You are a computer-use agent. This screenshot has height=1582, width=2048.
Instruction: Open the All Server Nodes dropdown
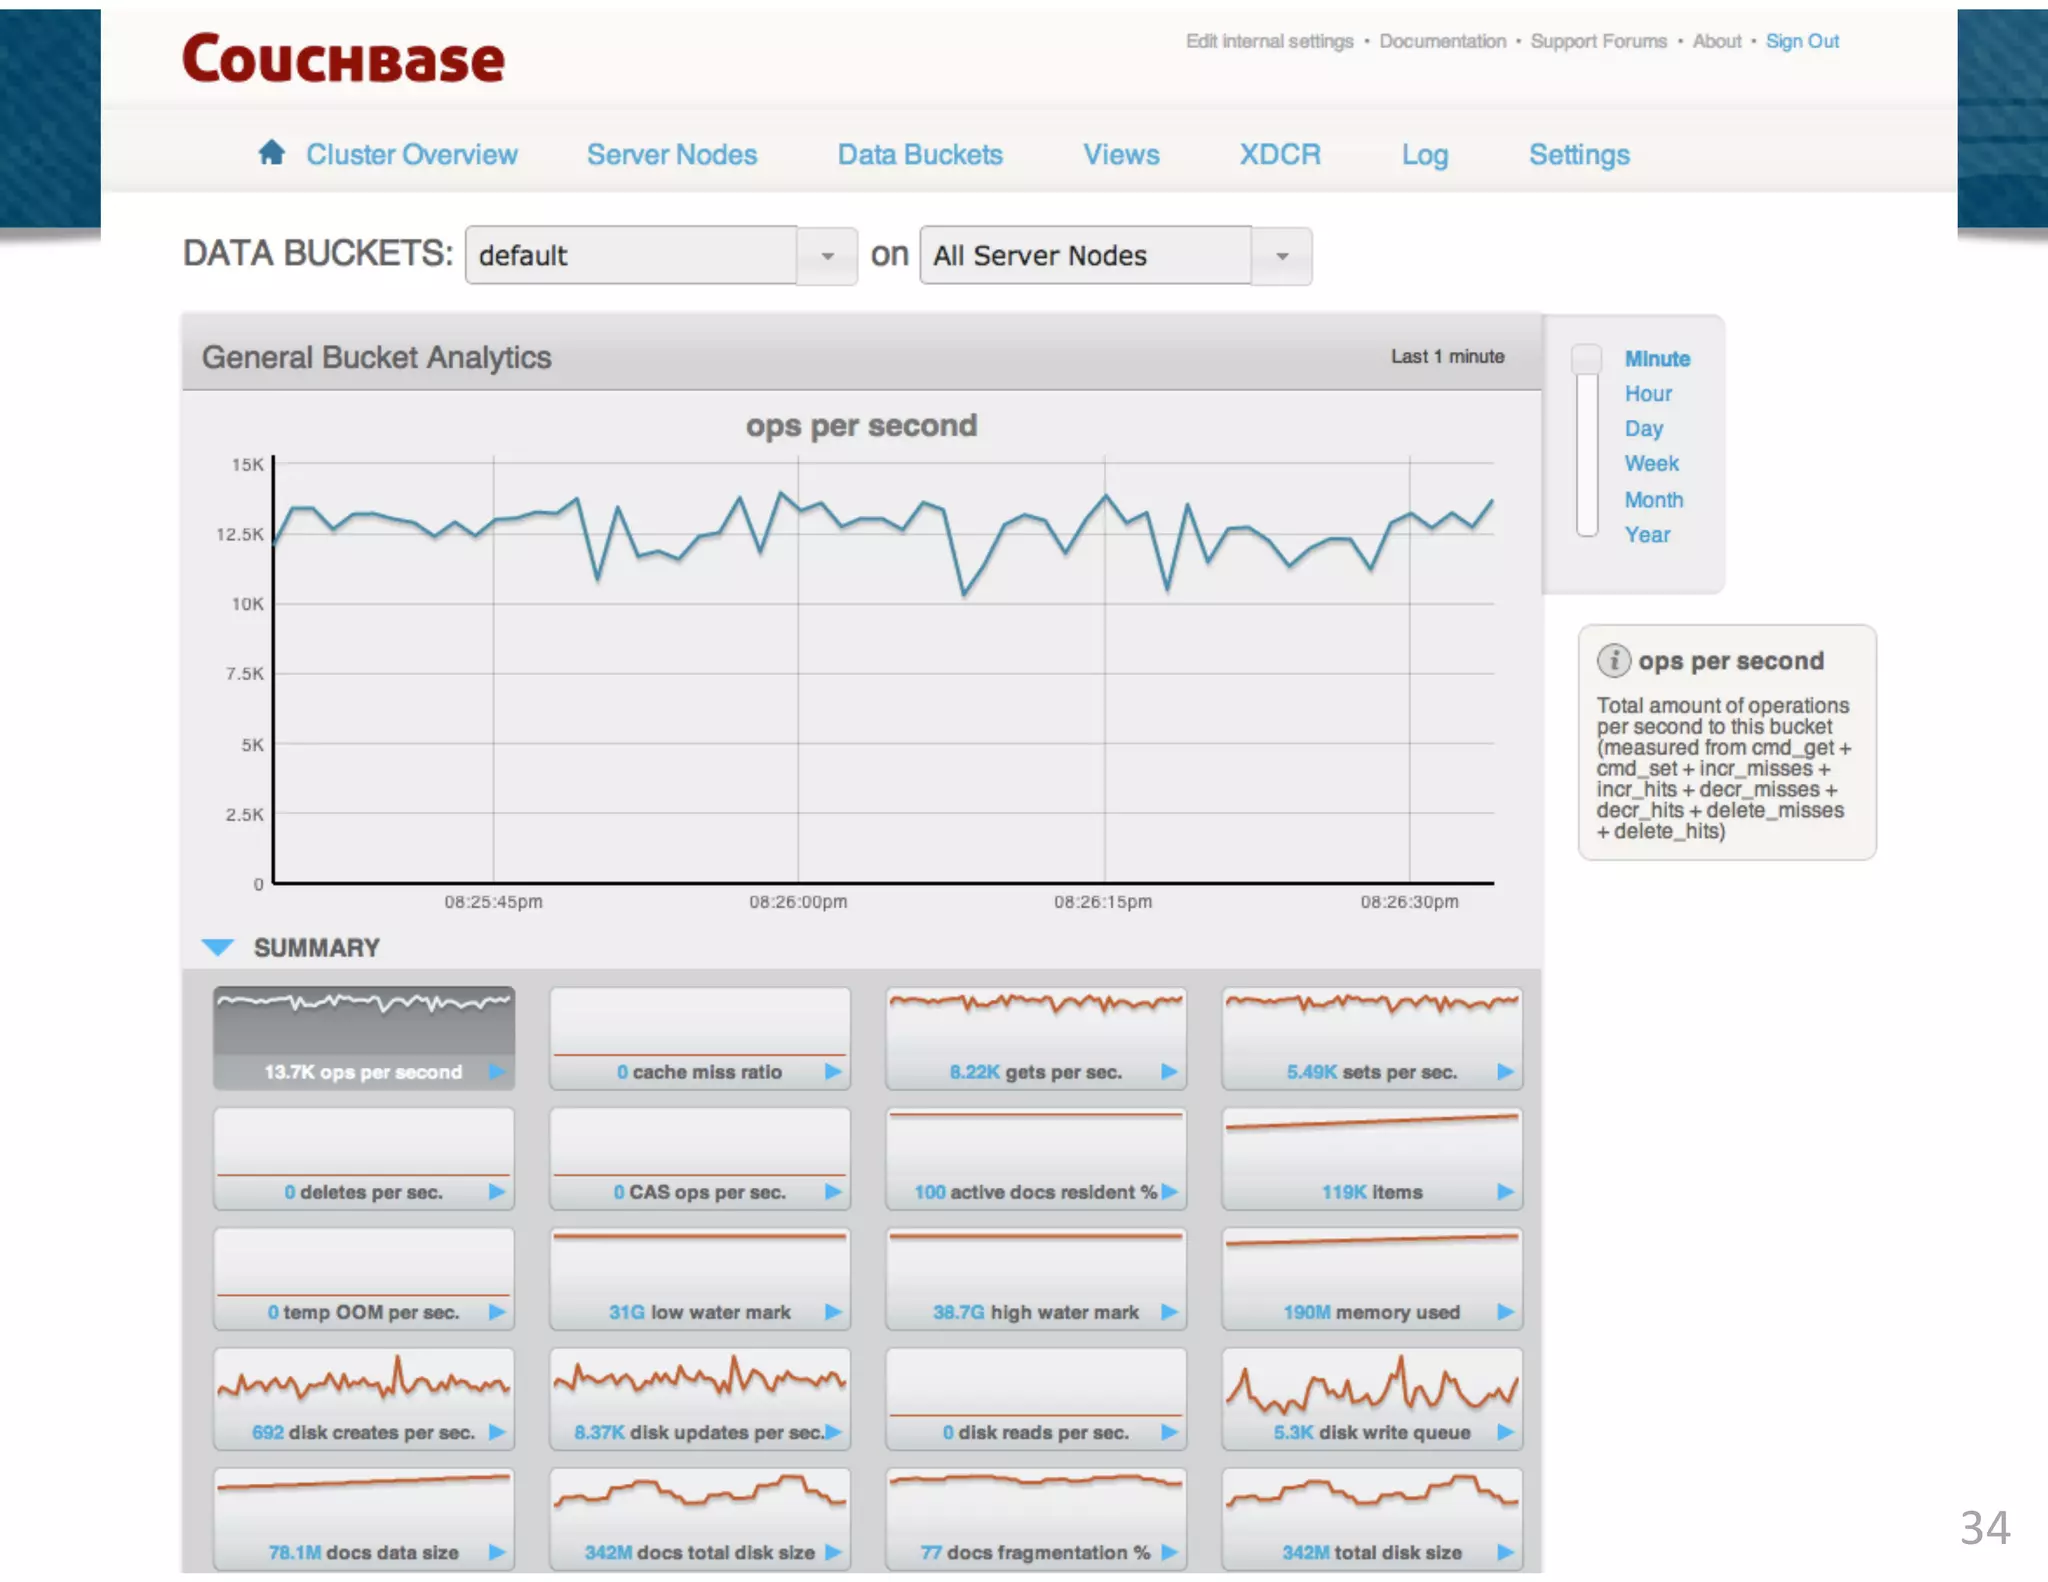tap(1281, 256)
